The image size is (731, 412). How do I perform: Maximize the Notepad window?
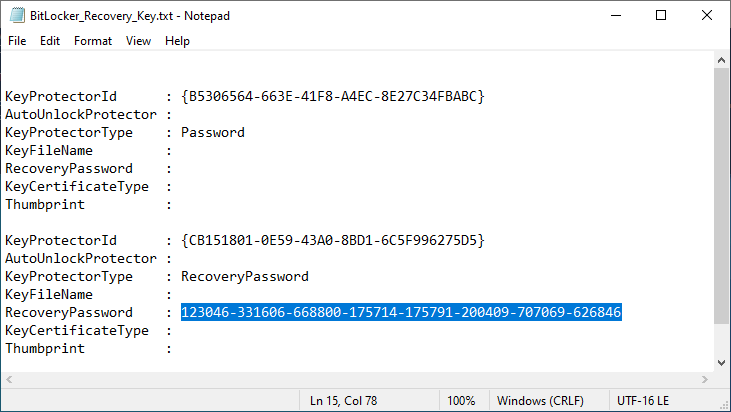click(661, 15)
